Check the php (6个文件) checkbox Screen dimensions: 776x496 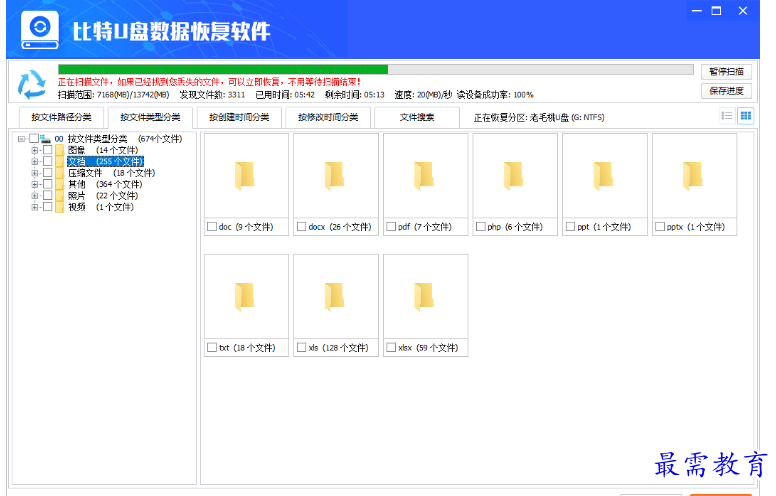coord(481,227)
